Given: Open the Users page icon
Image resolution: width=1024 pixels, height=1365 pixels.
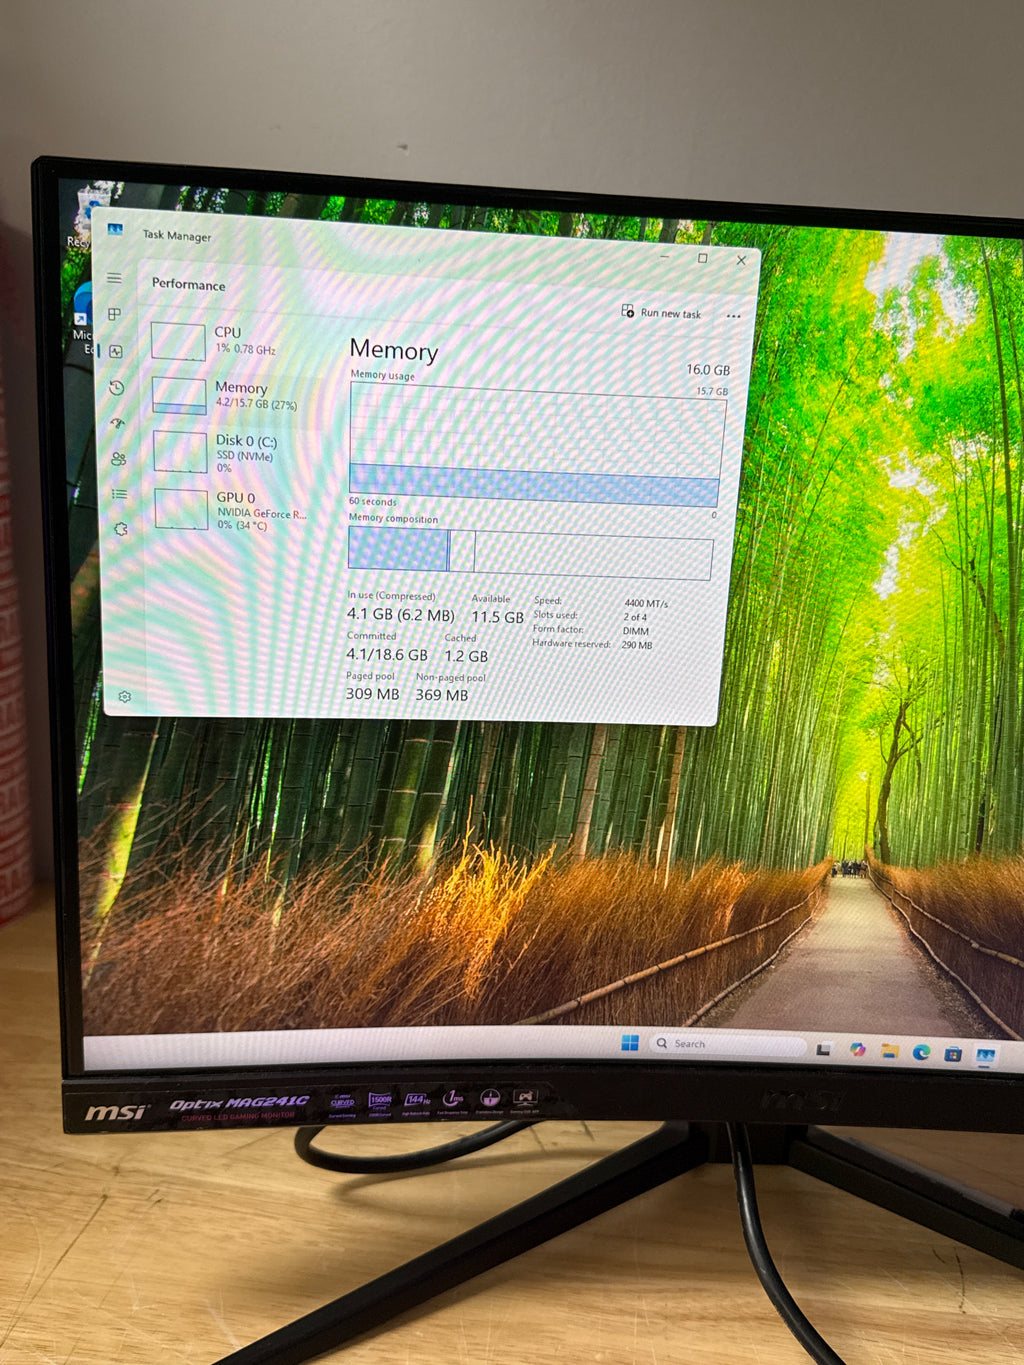Looking at the screenshot, I should pos(119,459).
